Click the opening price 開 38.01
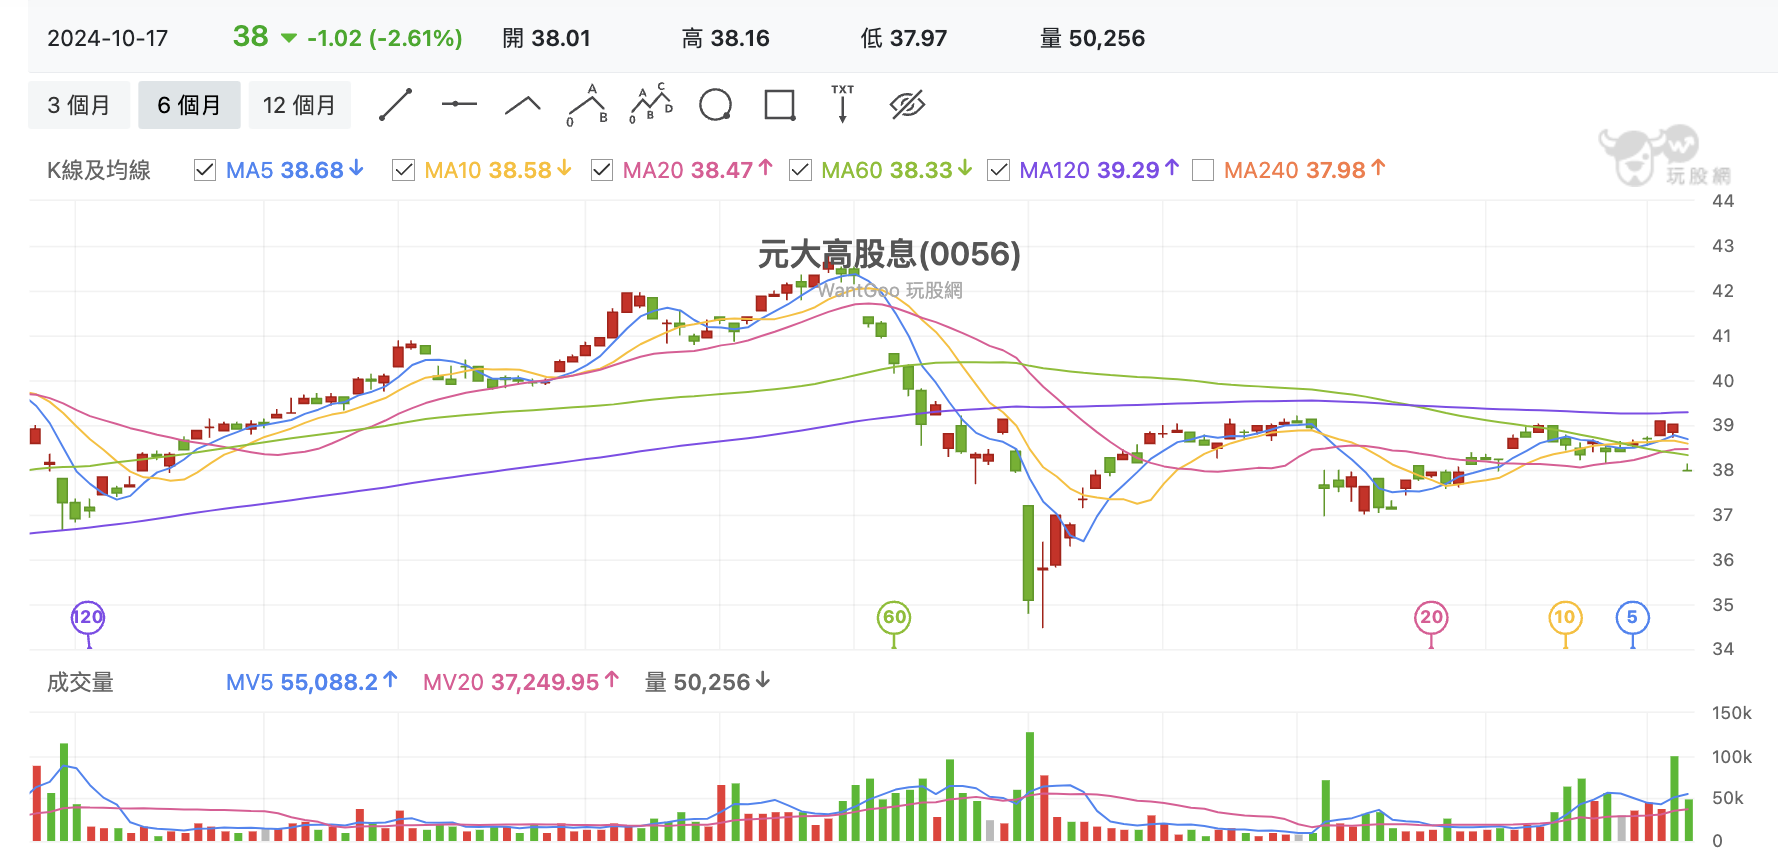 point(546,39)
